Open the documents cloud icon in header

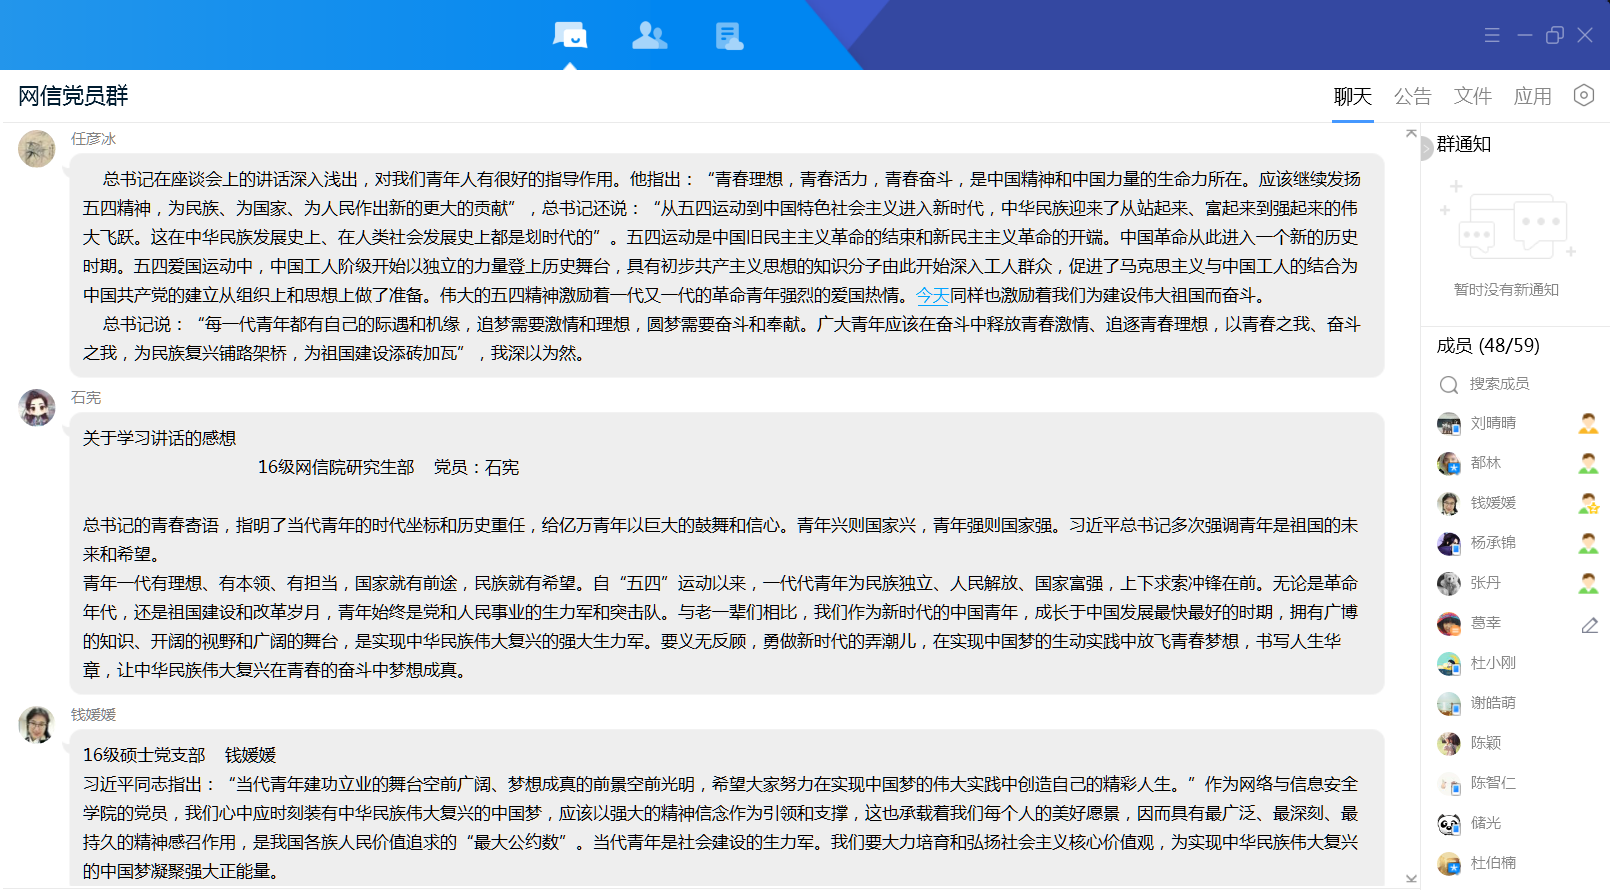coord(729,36)
